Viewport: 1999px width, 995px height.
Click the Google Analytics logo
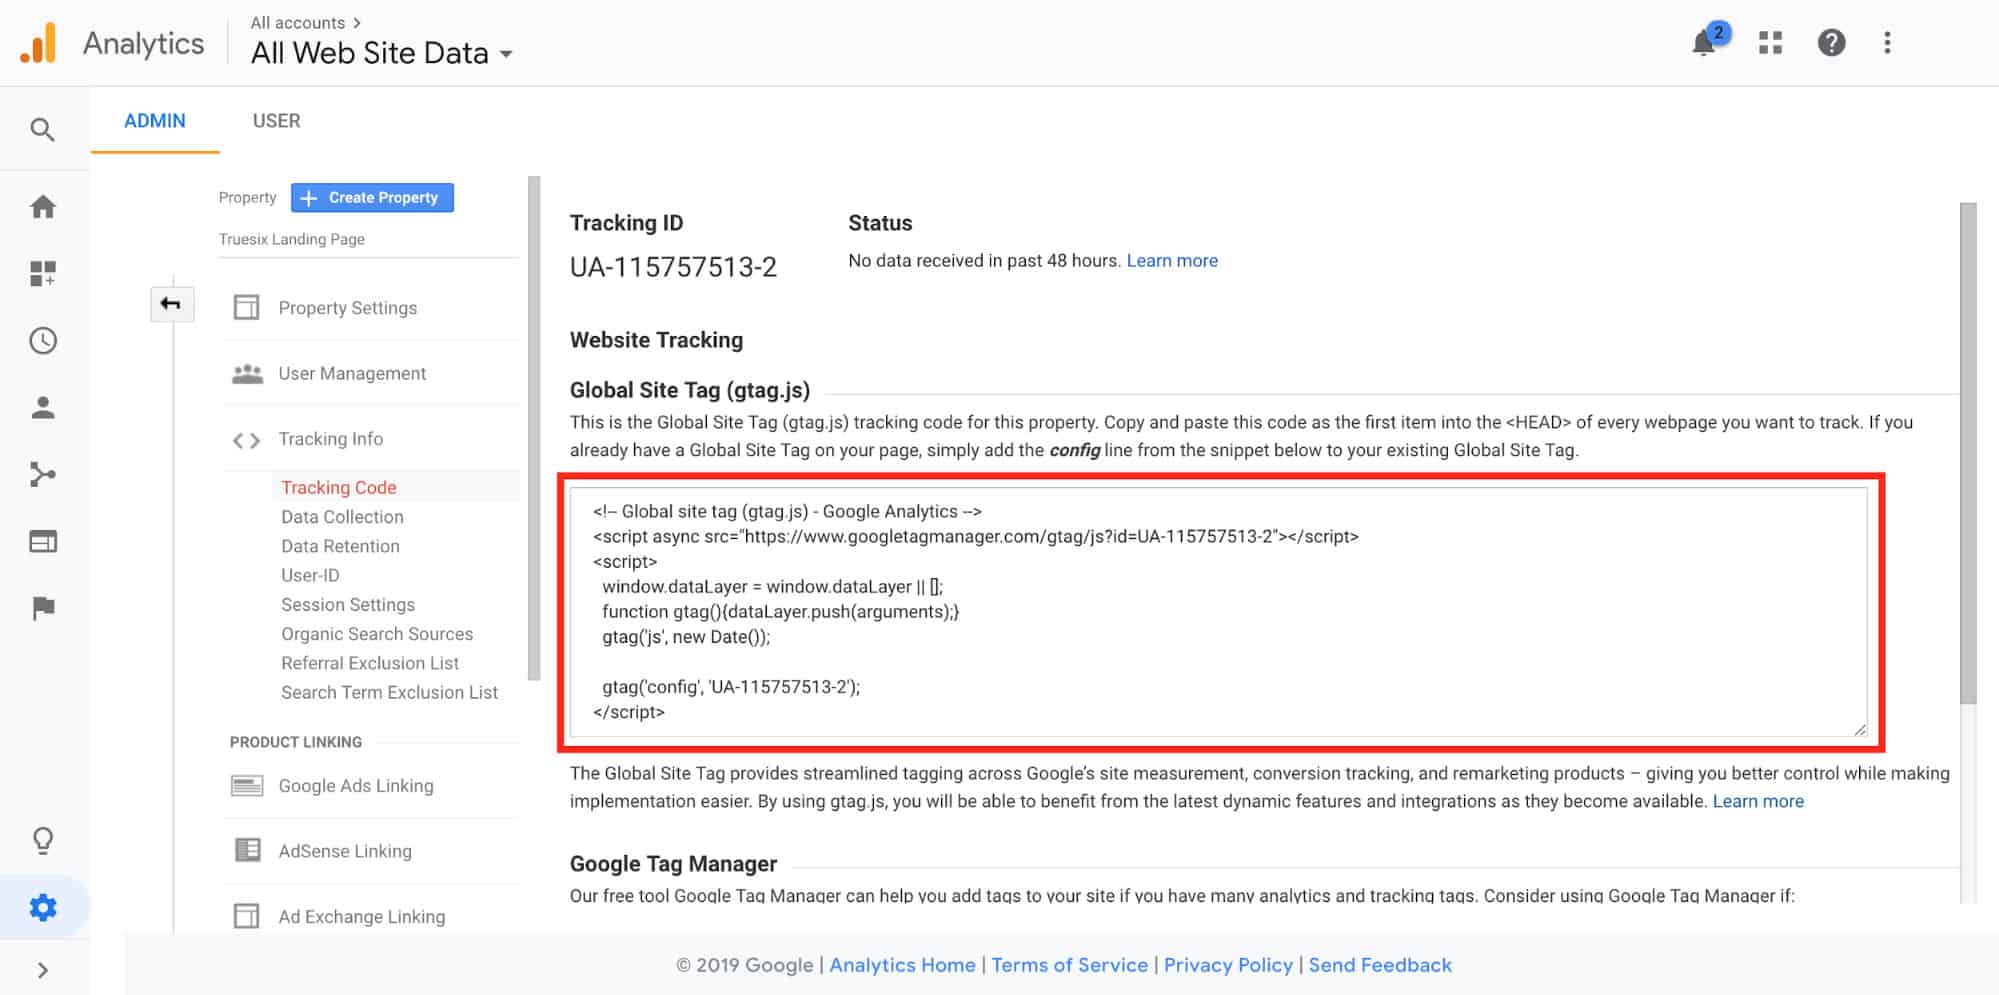tap(39, 43)
